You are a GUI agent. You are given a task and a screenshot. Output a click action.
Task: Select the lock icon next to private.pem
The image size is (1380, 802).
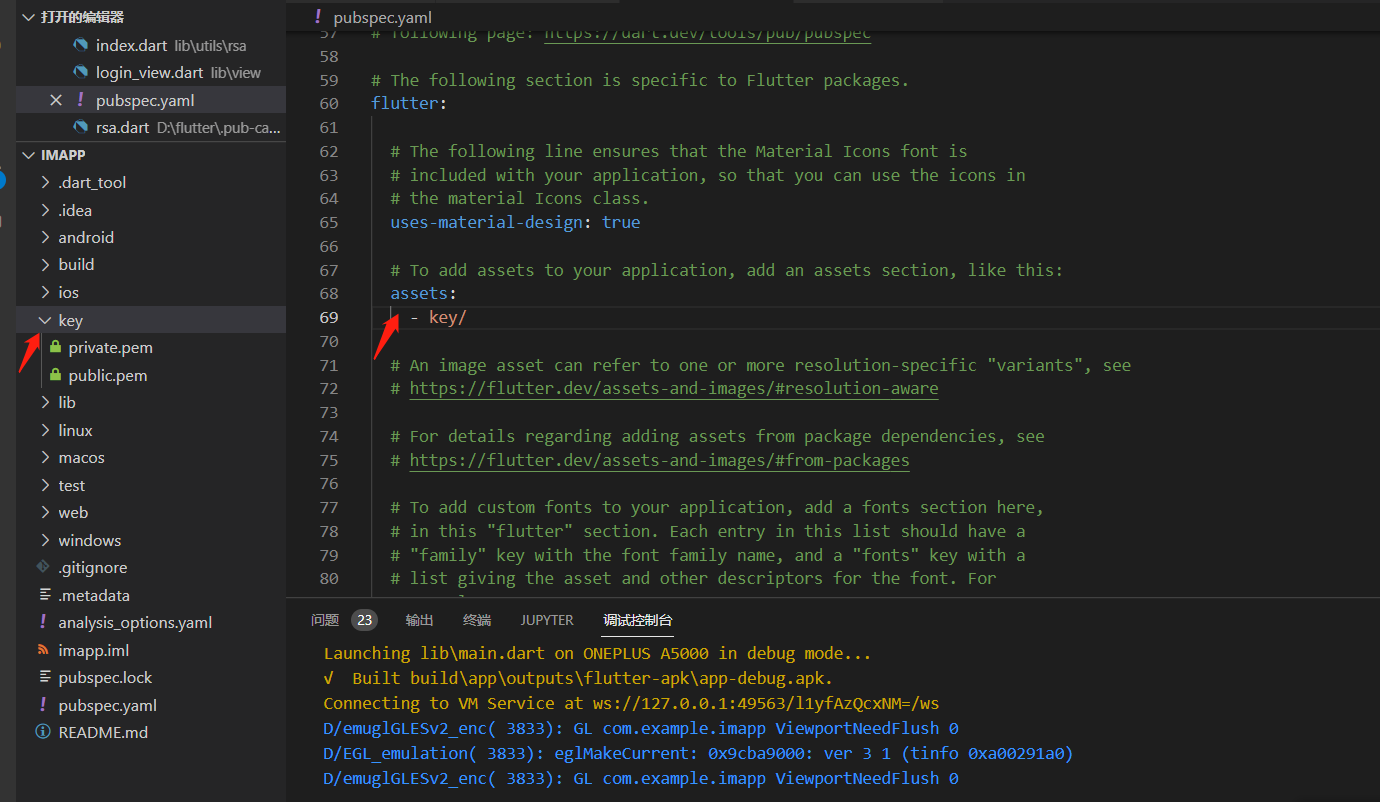[x=57, y=348]
